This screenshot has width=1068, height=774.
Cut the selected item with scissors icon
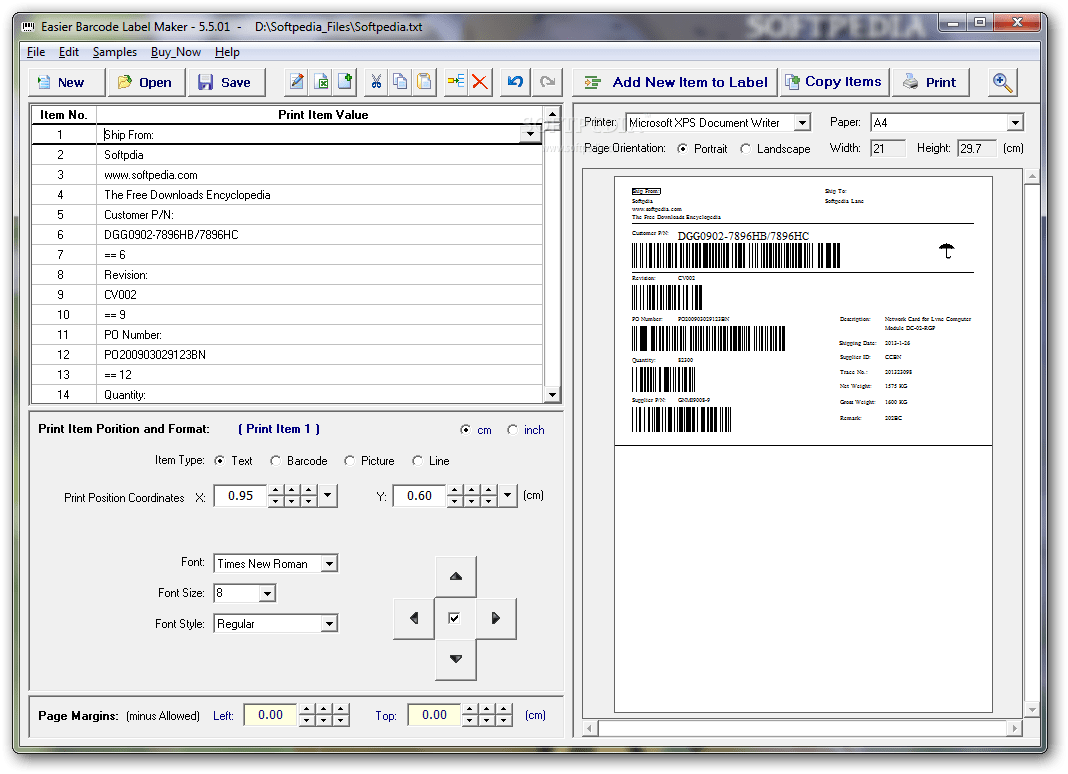pos(375,81)
